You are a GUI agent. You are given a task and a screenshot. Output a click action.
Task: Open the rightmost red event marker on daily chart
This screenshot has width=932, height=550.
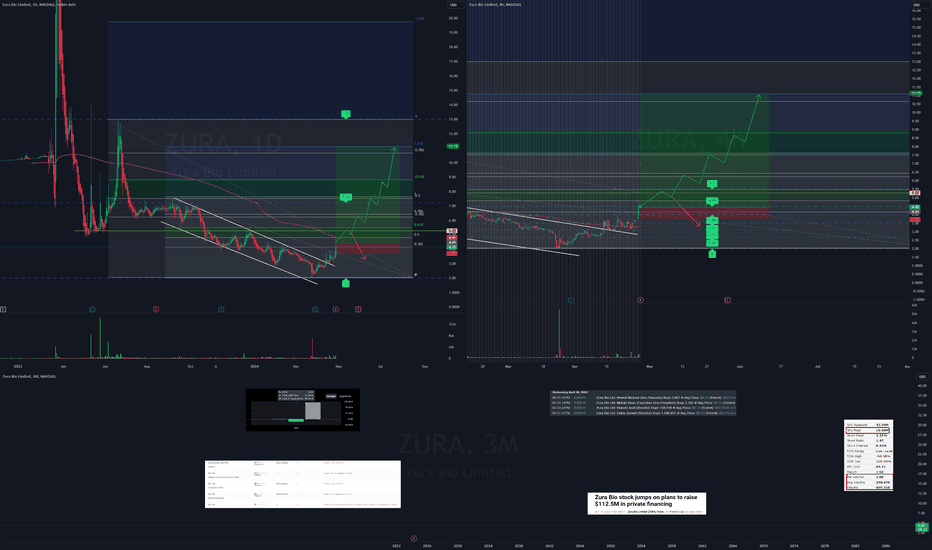pyautogui.click(x=358, y=309)
